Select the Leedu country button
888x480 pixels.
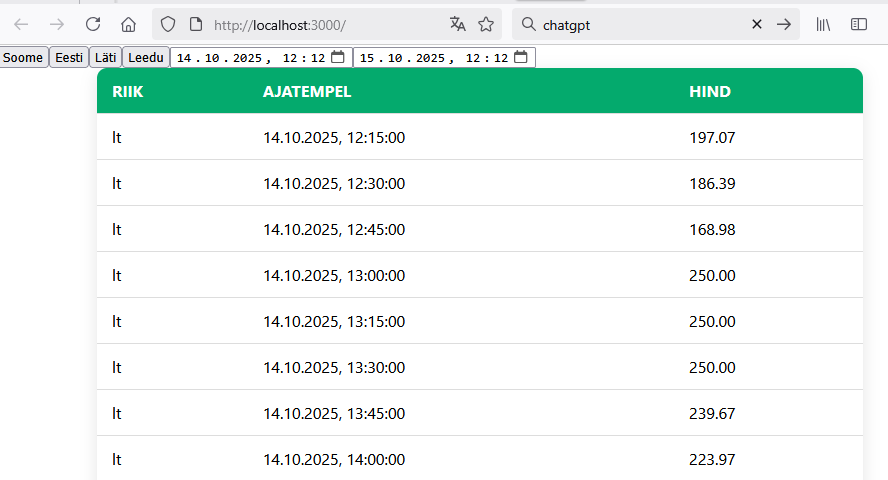145,58
